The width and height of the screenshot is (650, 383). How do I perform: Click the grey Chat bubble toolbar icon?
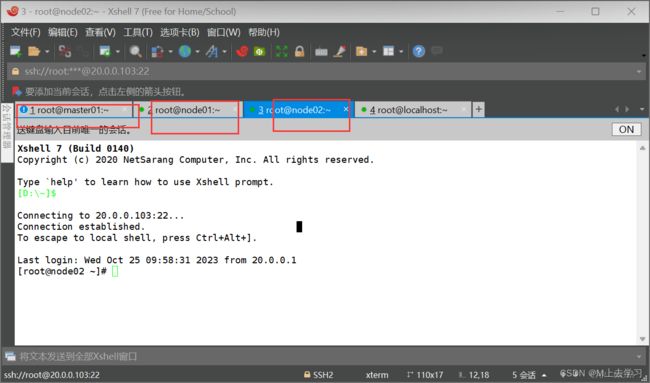(437, 51)
